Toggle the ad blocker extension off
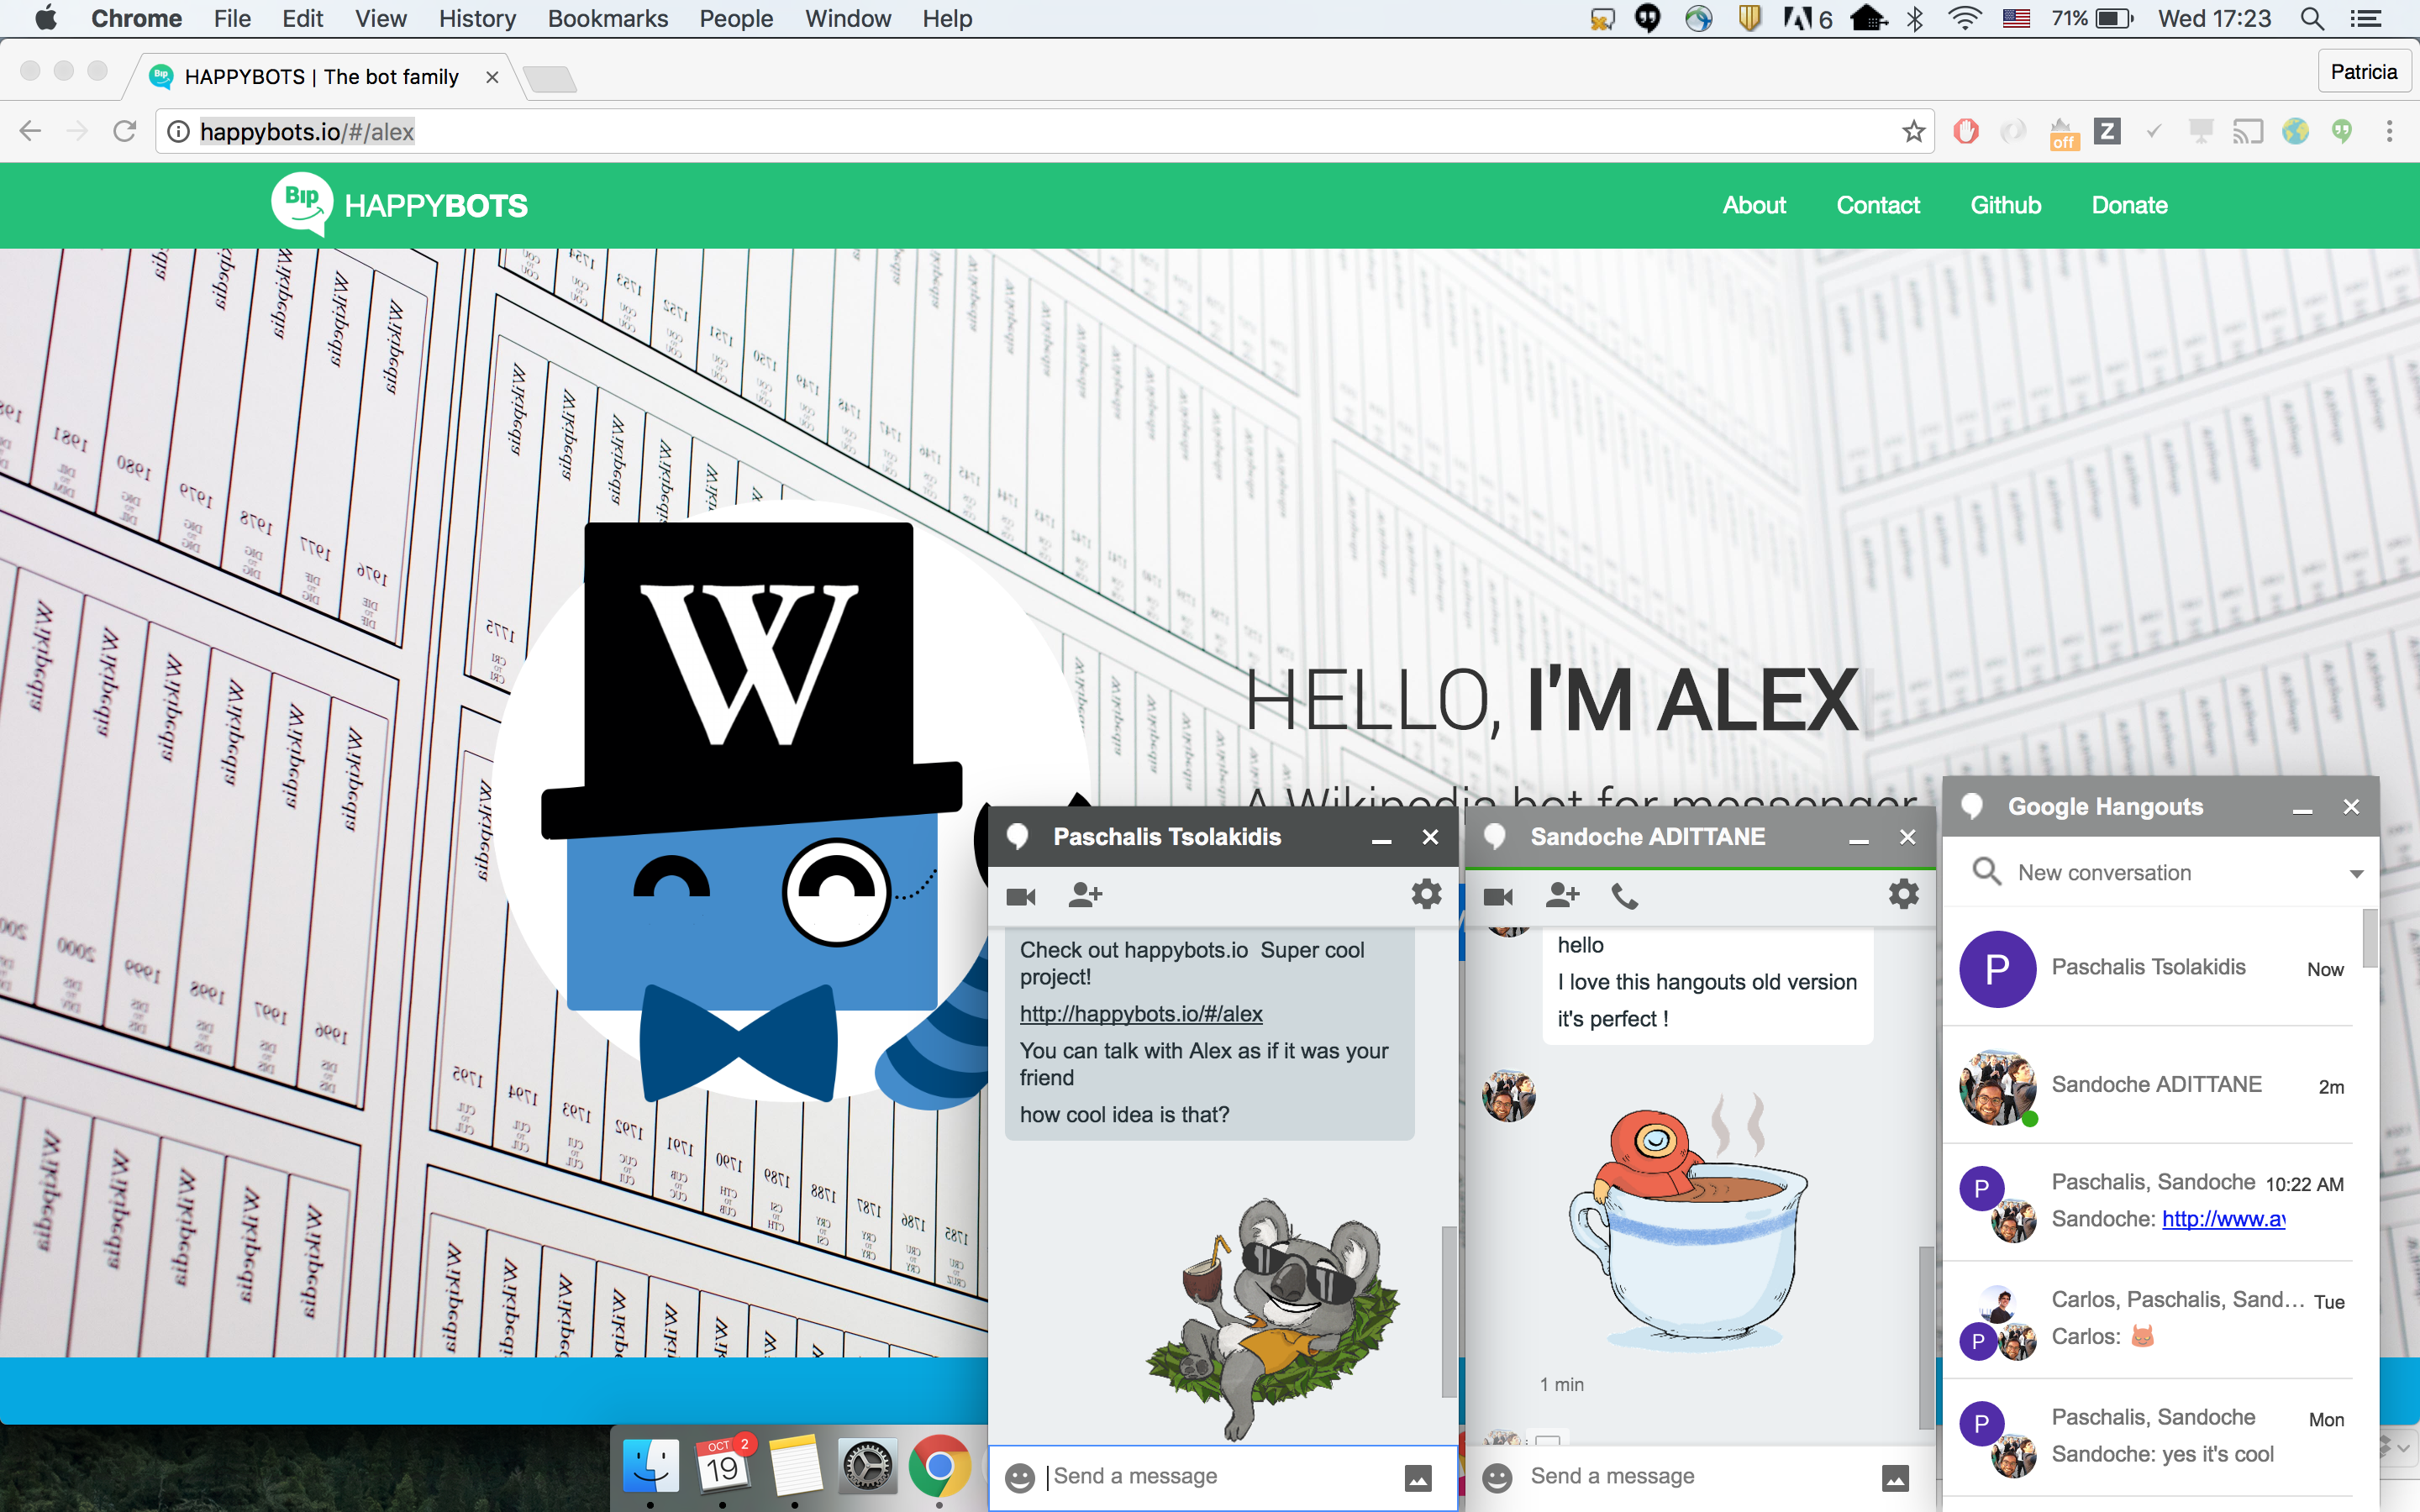The height and width of the screenshot is (1512, 2420). point(1967,131)
